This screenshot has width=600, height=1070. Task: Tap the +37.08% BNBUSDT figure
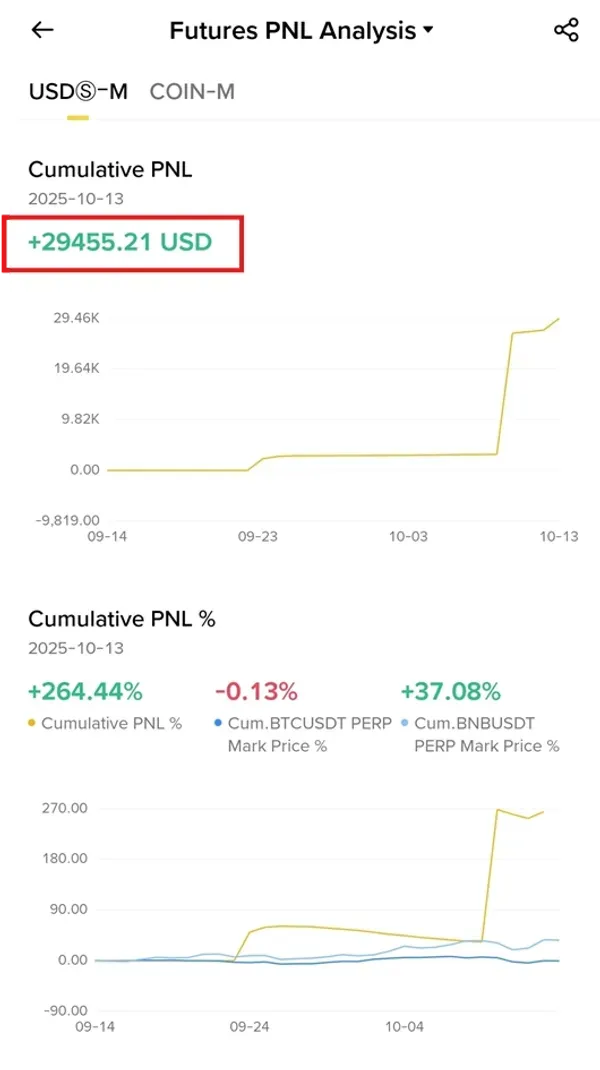tap(450, 691)
